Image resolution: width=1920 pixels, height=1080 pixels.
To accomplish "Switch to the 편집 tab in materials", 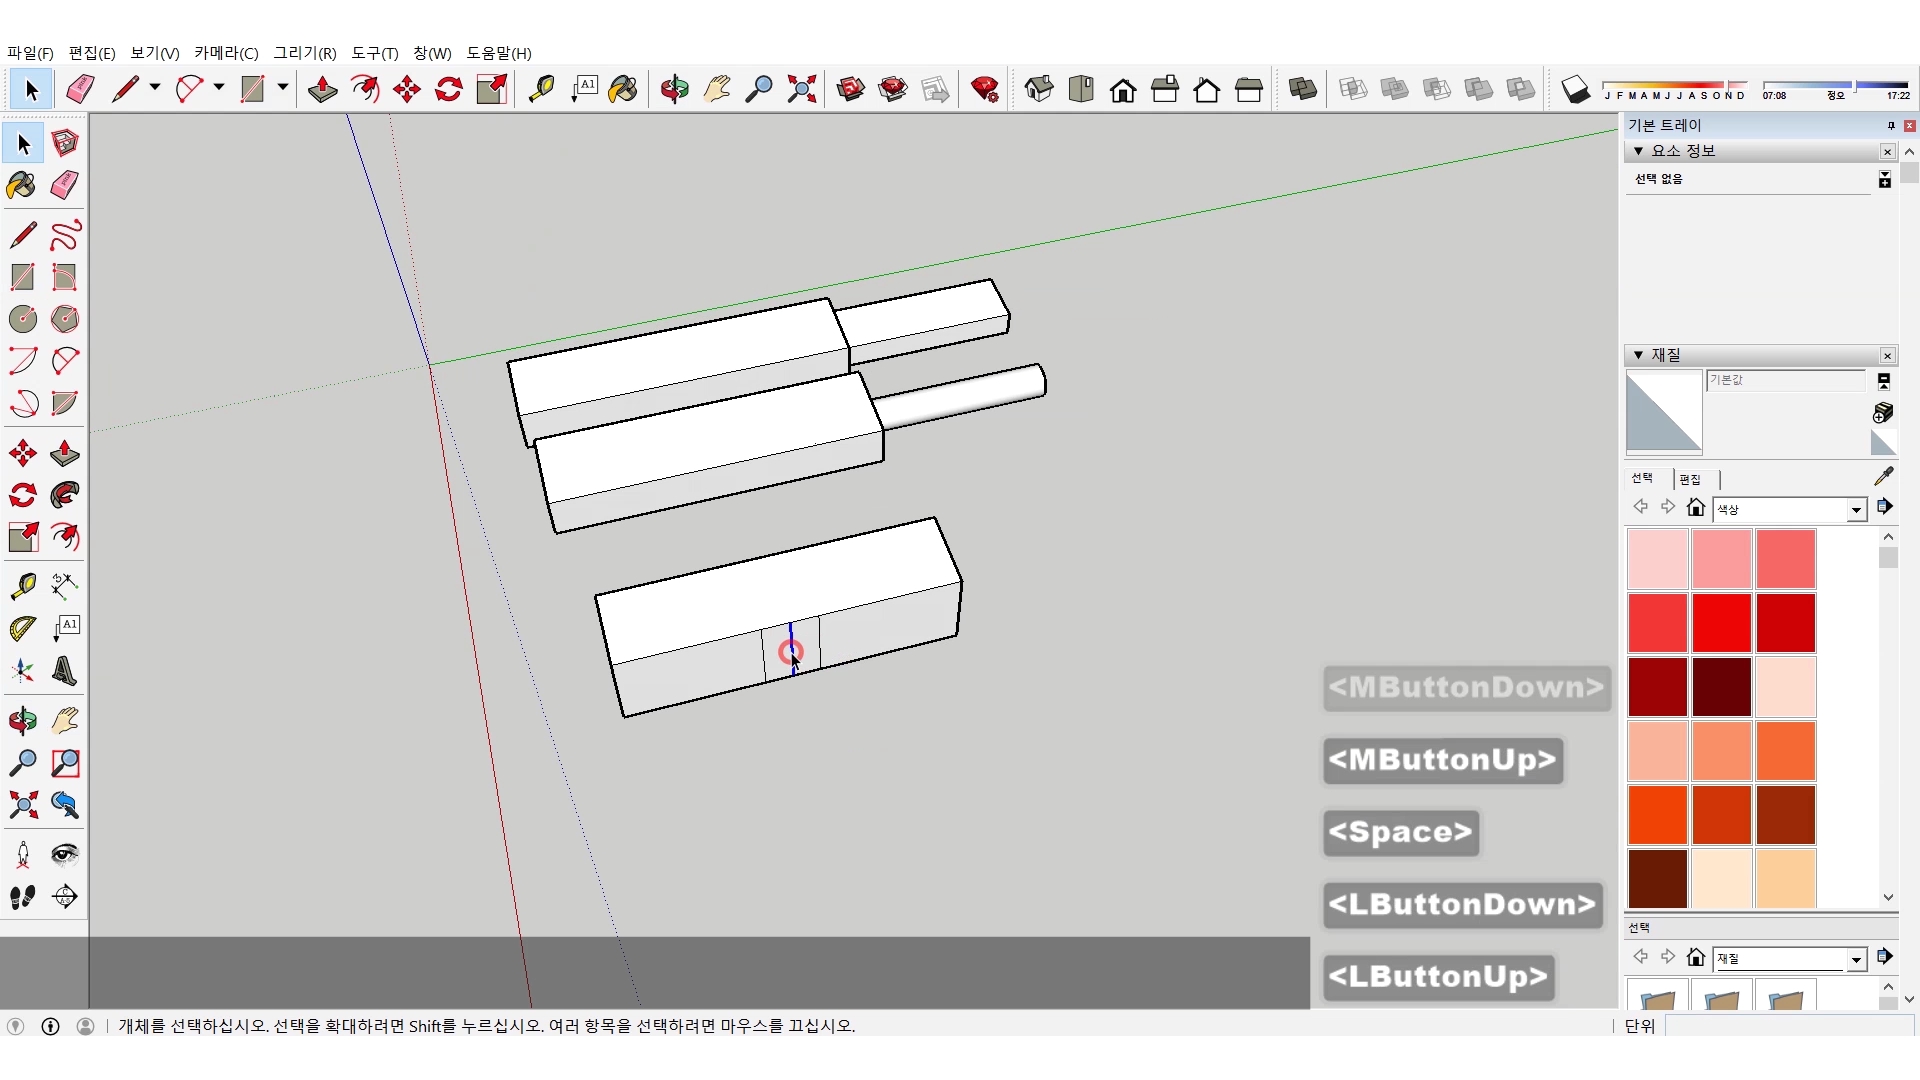I will (x=1690, y=479).
